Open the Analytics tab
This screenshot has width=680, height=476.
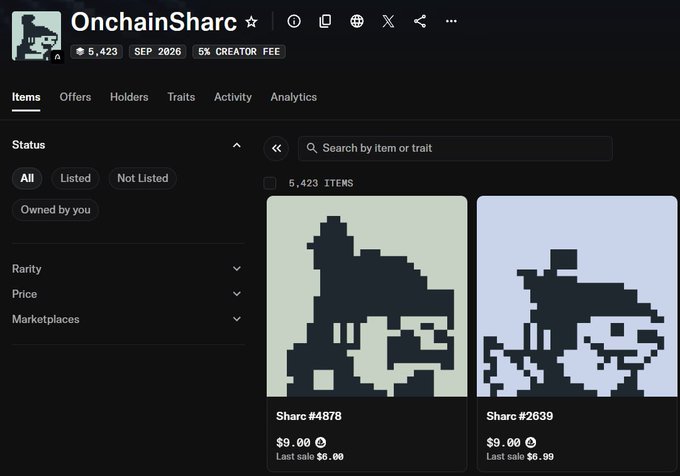click(x=294, y=97)
